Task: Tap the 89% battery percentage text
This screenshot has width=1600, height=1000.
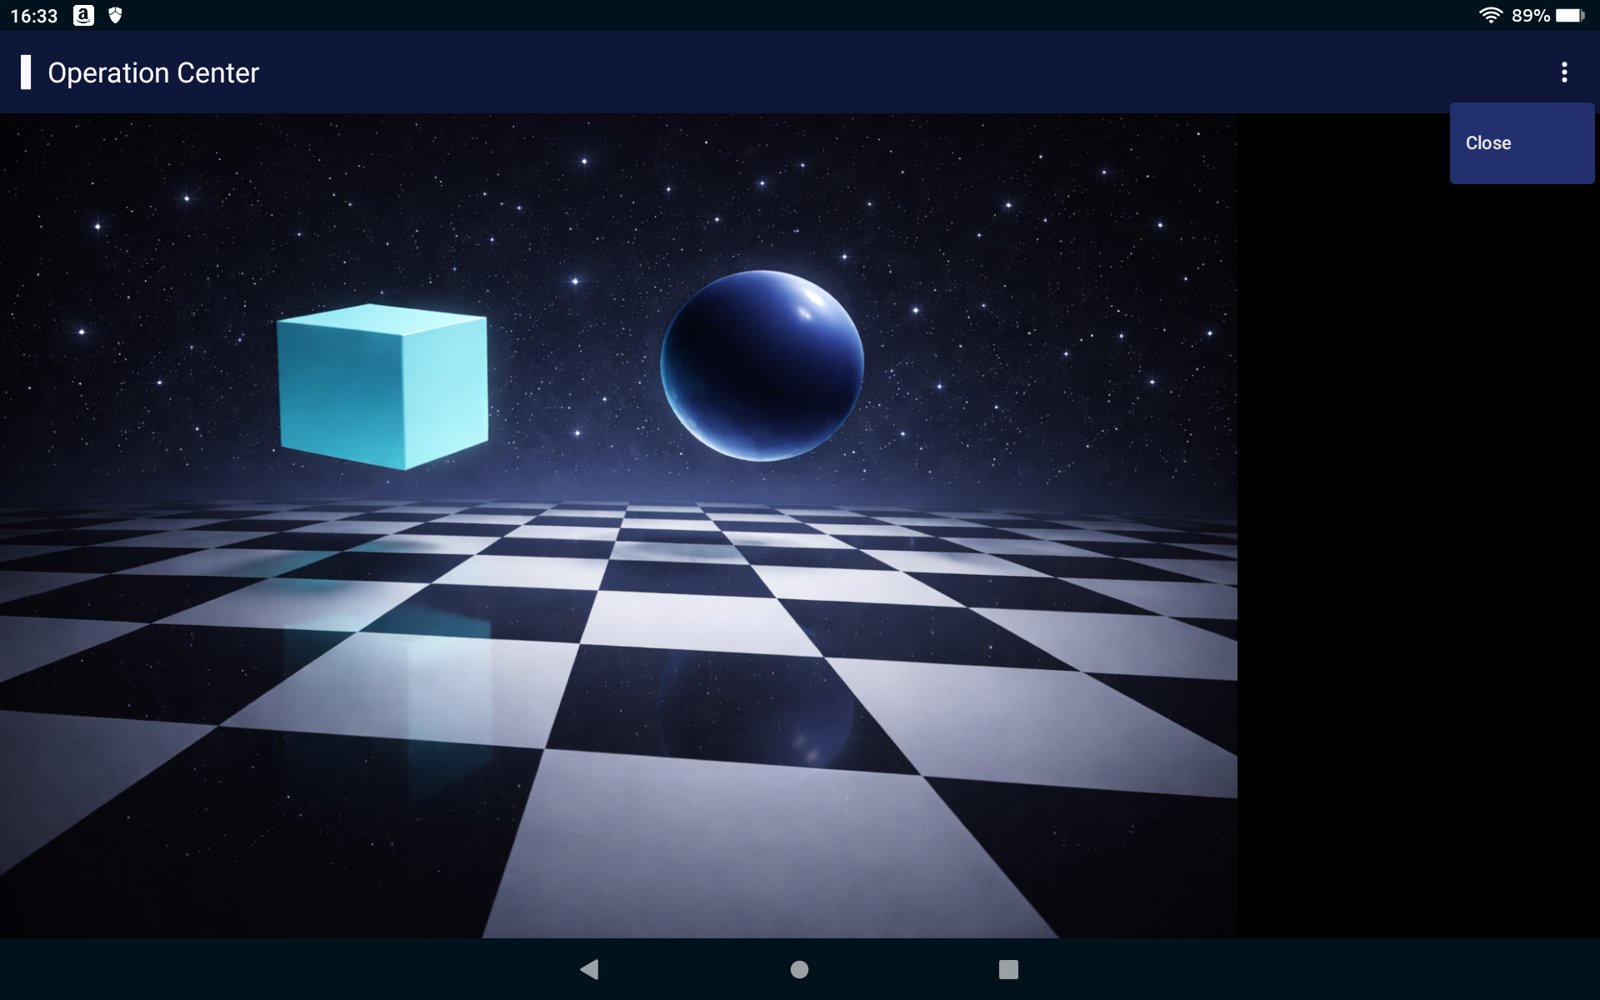Action: 1530,16
